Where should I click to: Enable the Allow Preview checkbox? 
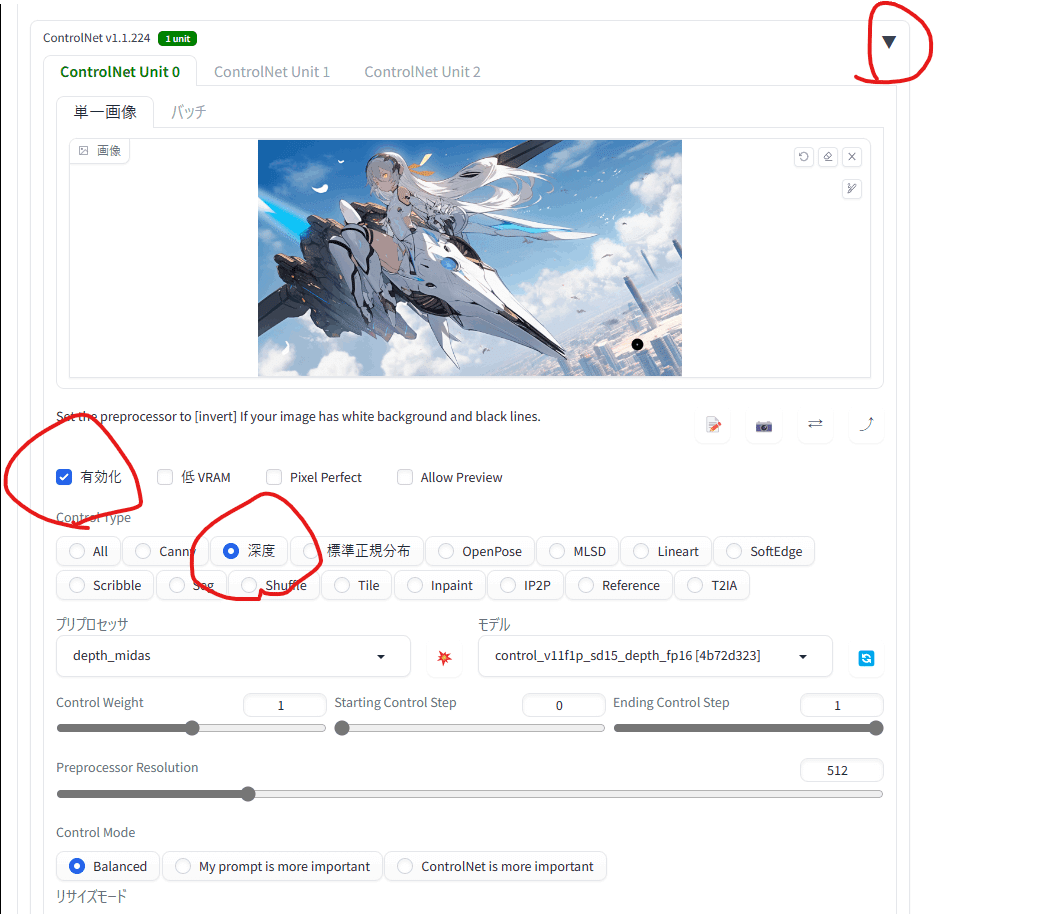404,477
